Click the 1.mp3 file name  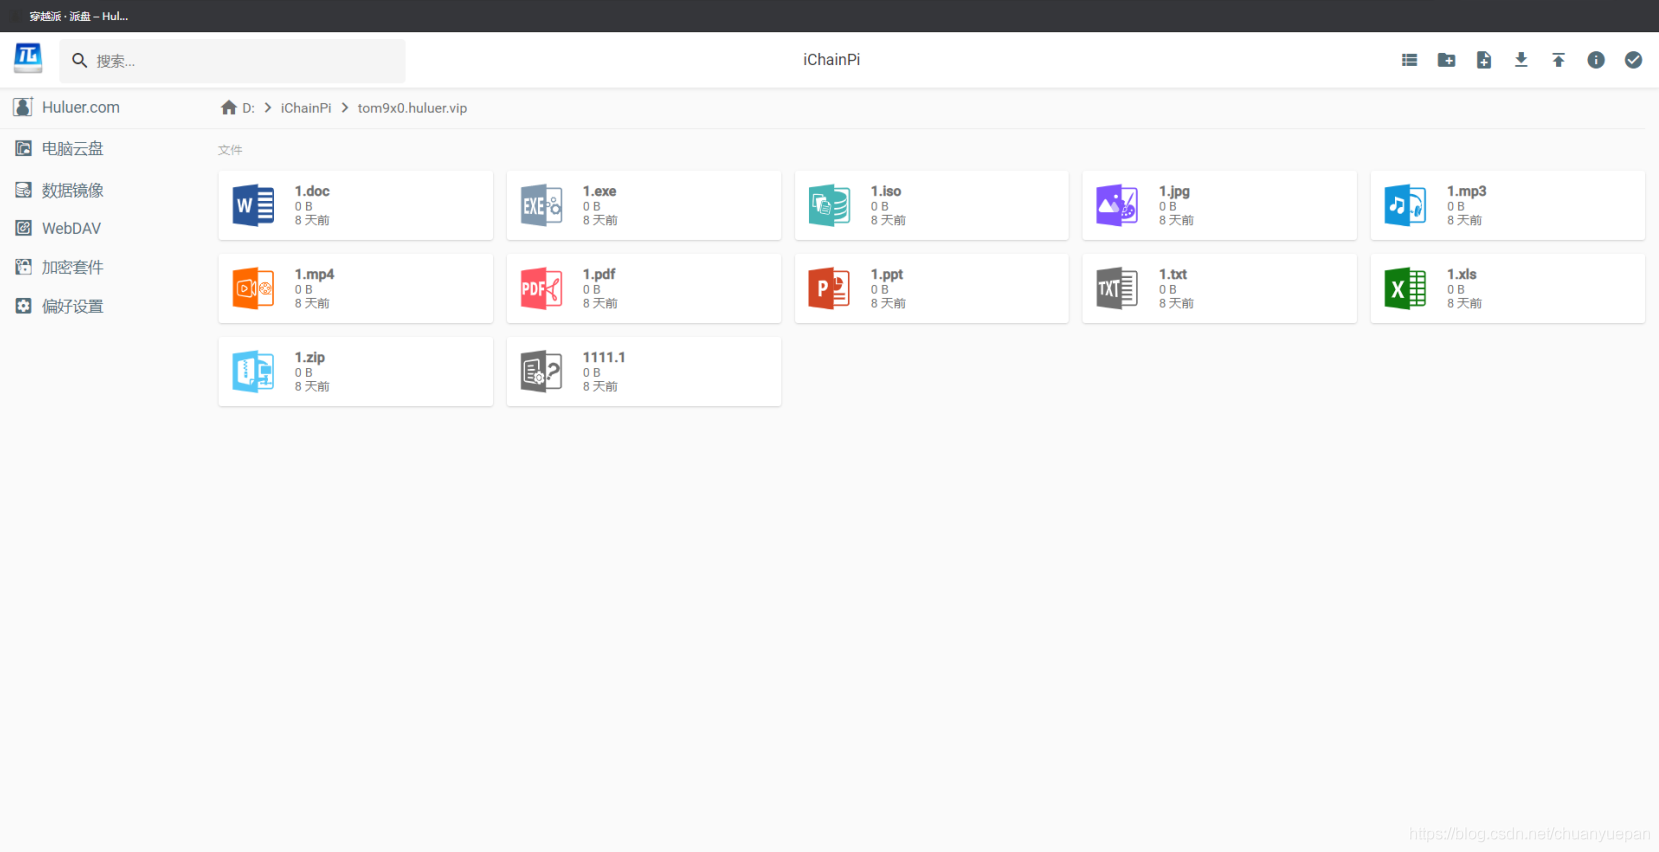tap(1467, 191)
